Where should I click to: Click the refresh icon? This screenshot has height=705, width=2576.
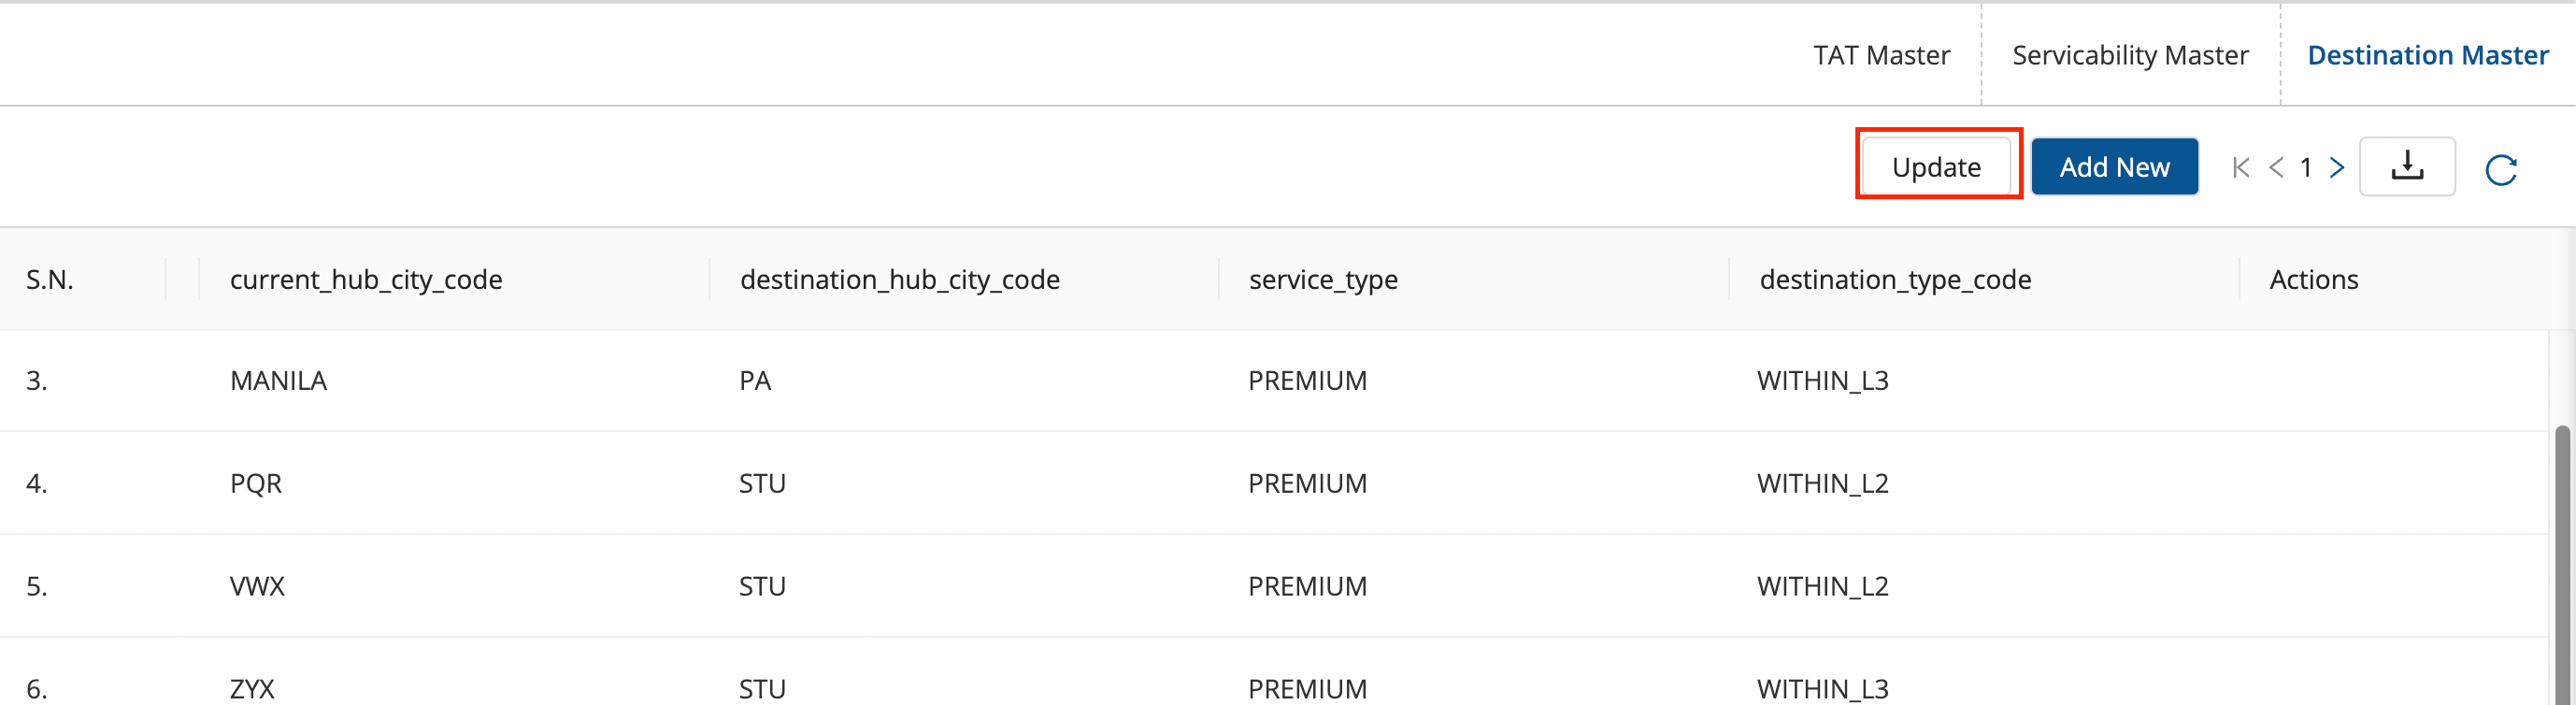tap(2500, 169)
